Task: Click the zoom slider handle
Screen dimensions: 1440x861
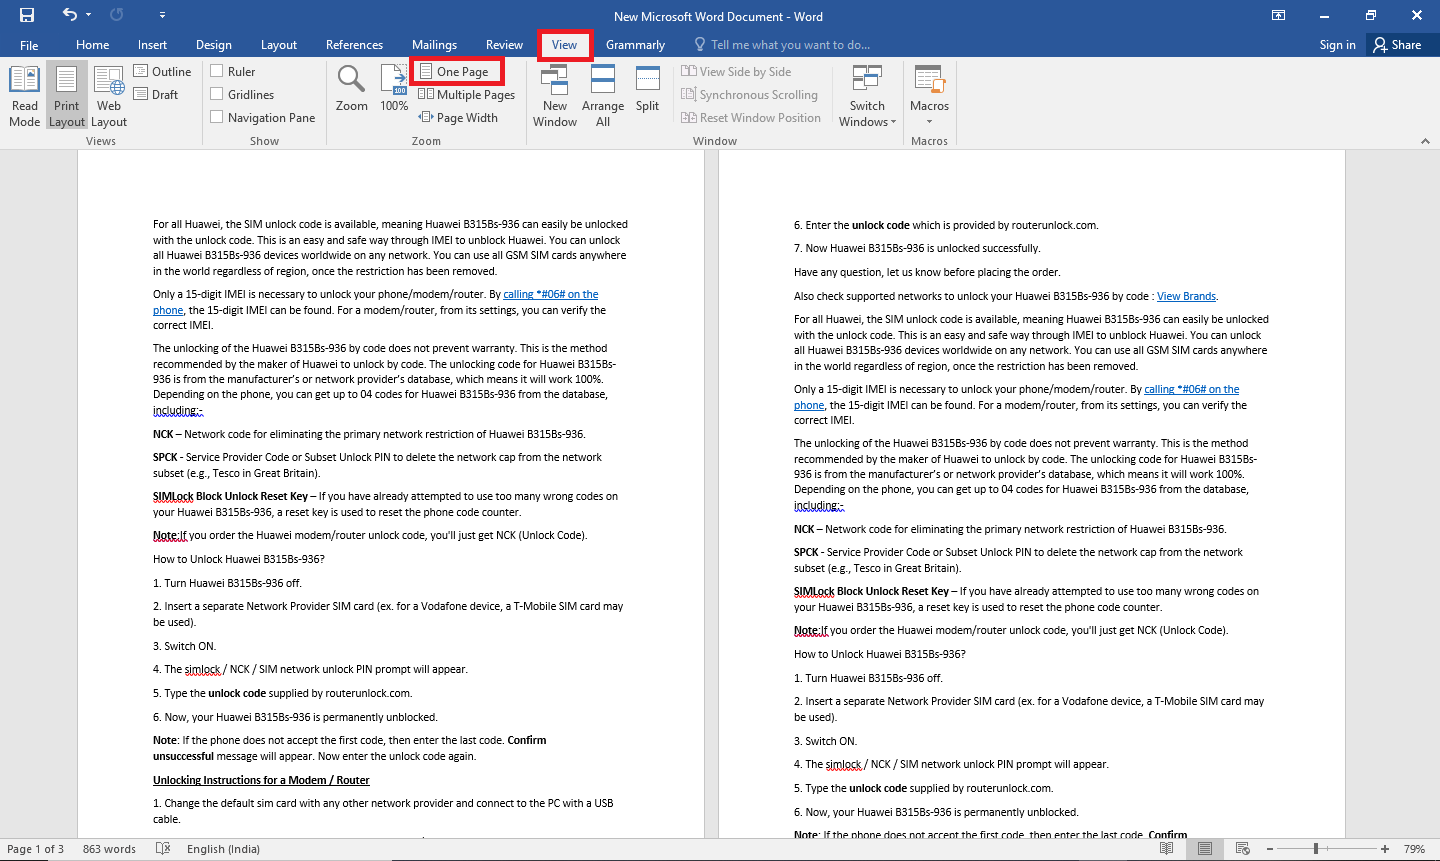Action: 1316,849
